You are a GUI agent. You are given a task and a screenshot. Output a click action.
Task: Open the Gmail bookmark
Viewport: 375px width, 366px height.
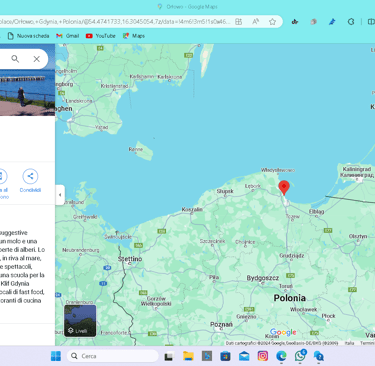pos(68,36)
